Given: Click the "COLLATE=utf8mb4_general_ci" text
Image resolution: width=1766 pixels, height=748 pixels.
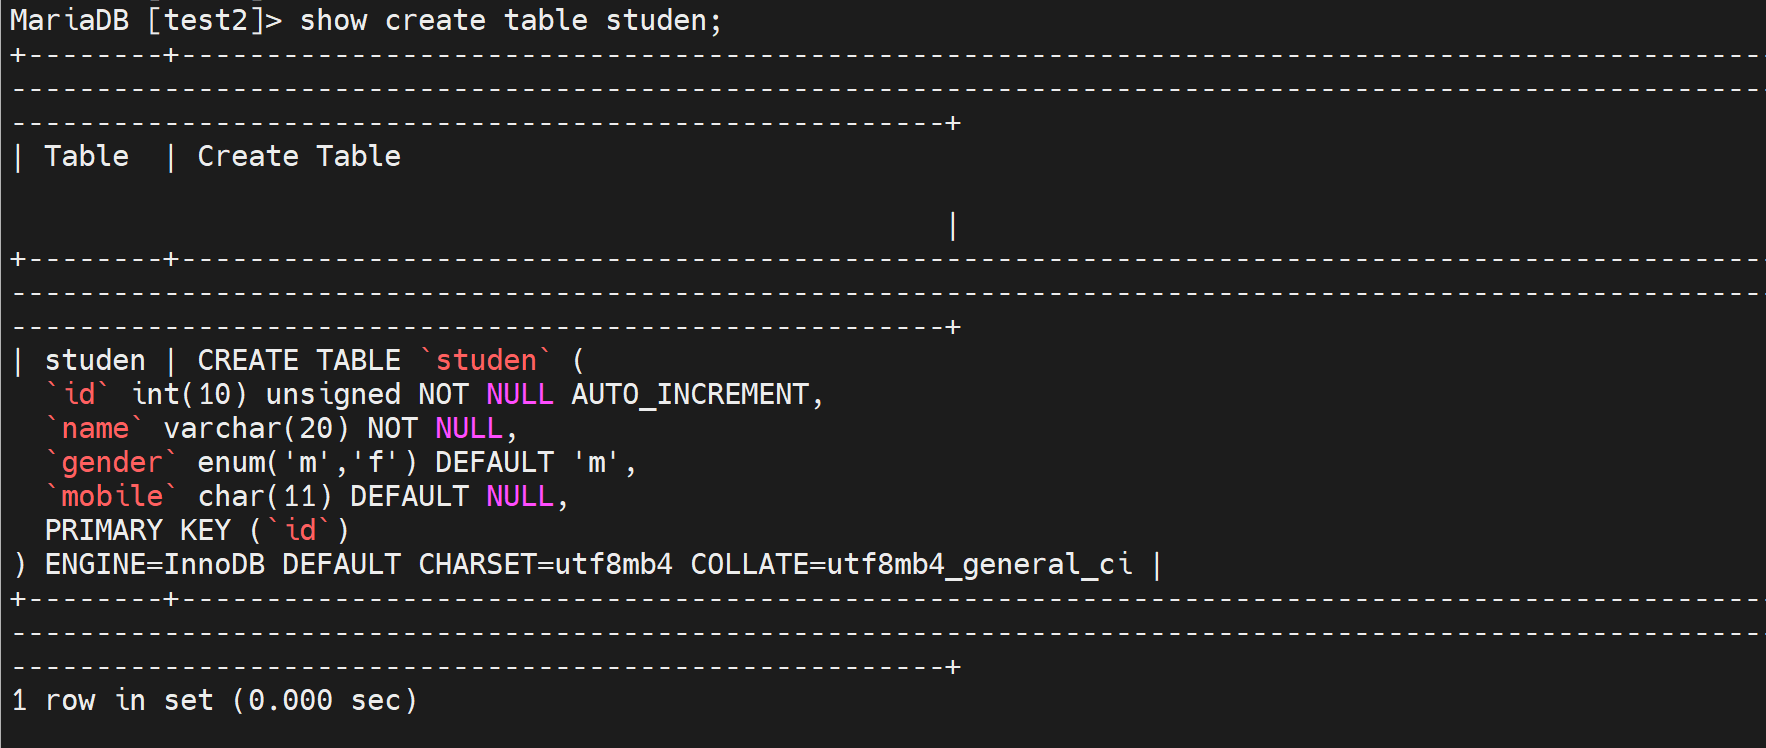Looking at the screenshot, I should click(x=911, y=564).
